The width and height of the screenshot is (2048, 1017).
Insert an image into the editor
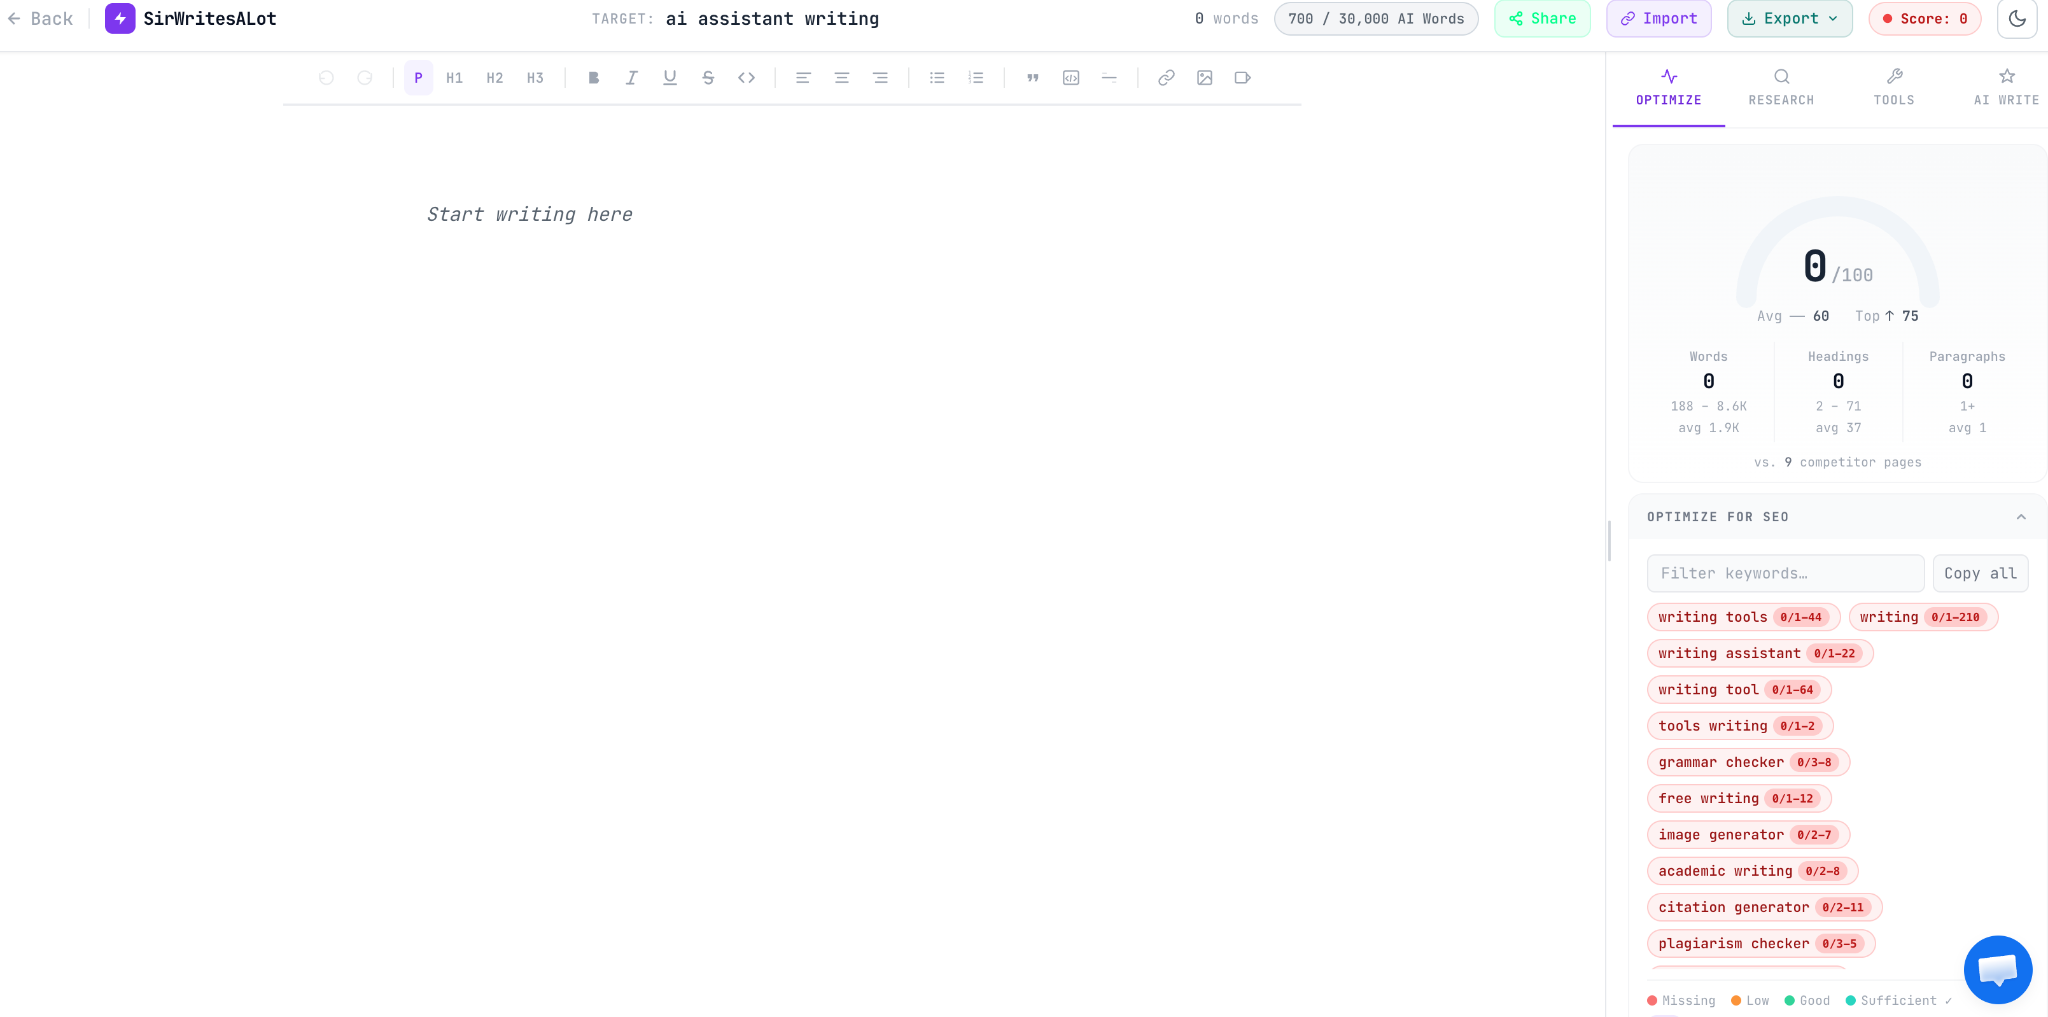pyautogui.click(x=1205, y=78)
